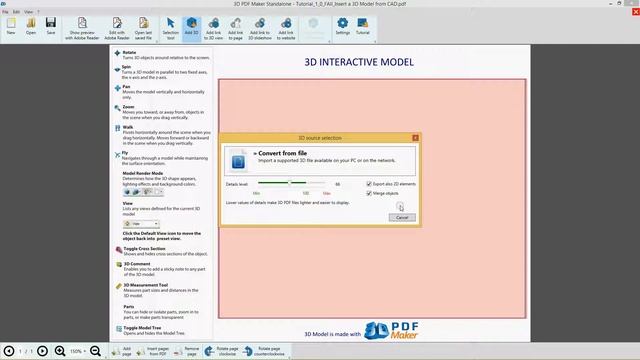Viewport: 640px width, 360px height.
Task: Click the 3D Measurement Tool text
Action: point(146,285)
